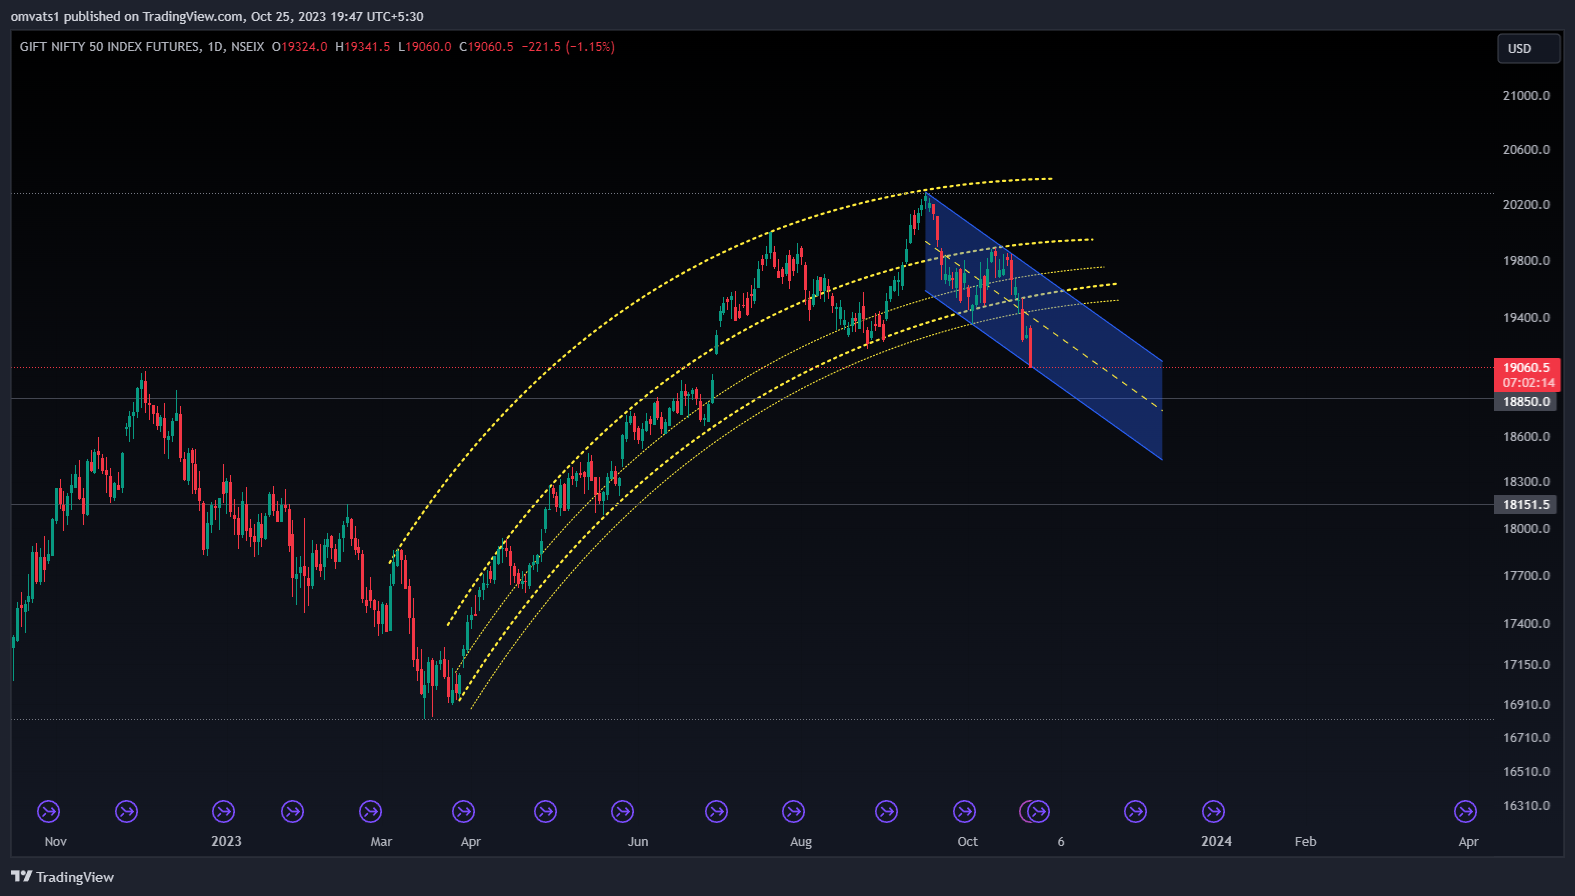This screenshot has width=1575, height=896.
Task: Click the event marker icon above the Oct label
Action: [964, 812]
